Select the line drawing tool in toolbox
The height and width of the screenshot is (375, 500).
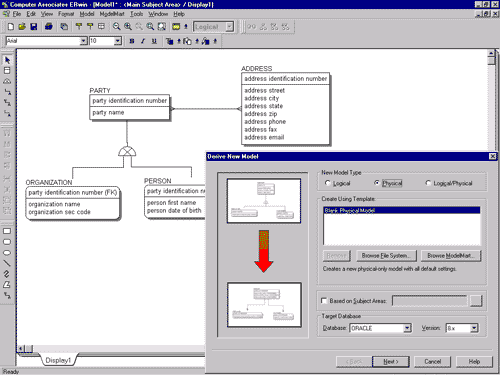click(x=7, y=263)
